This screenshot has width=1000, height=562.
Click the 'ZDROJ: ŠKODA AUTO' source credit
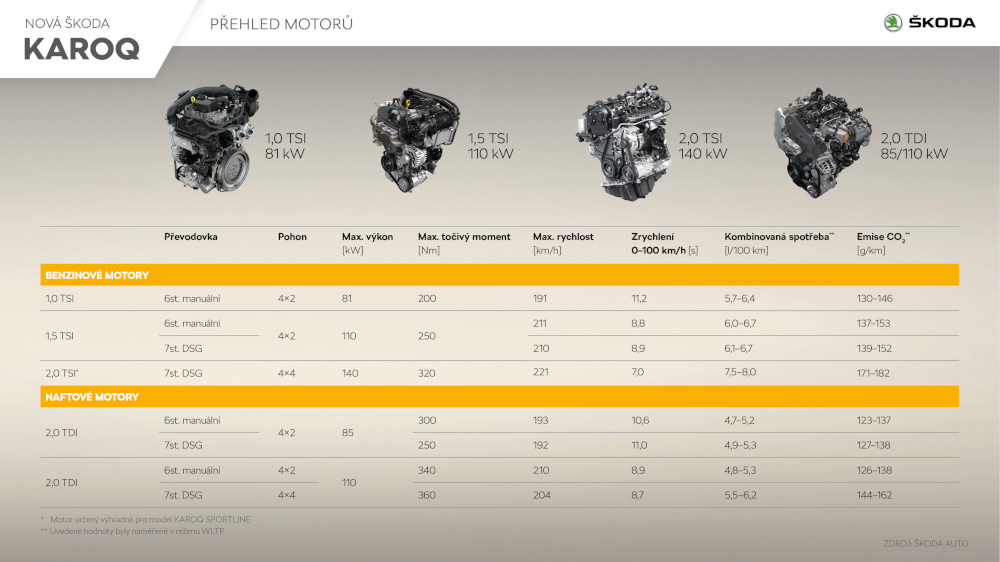pyautogui.click(x=925, y=544)
